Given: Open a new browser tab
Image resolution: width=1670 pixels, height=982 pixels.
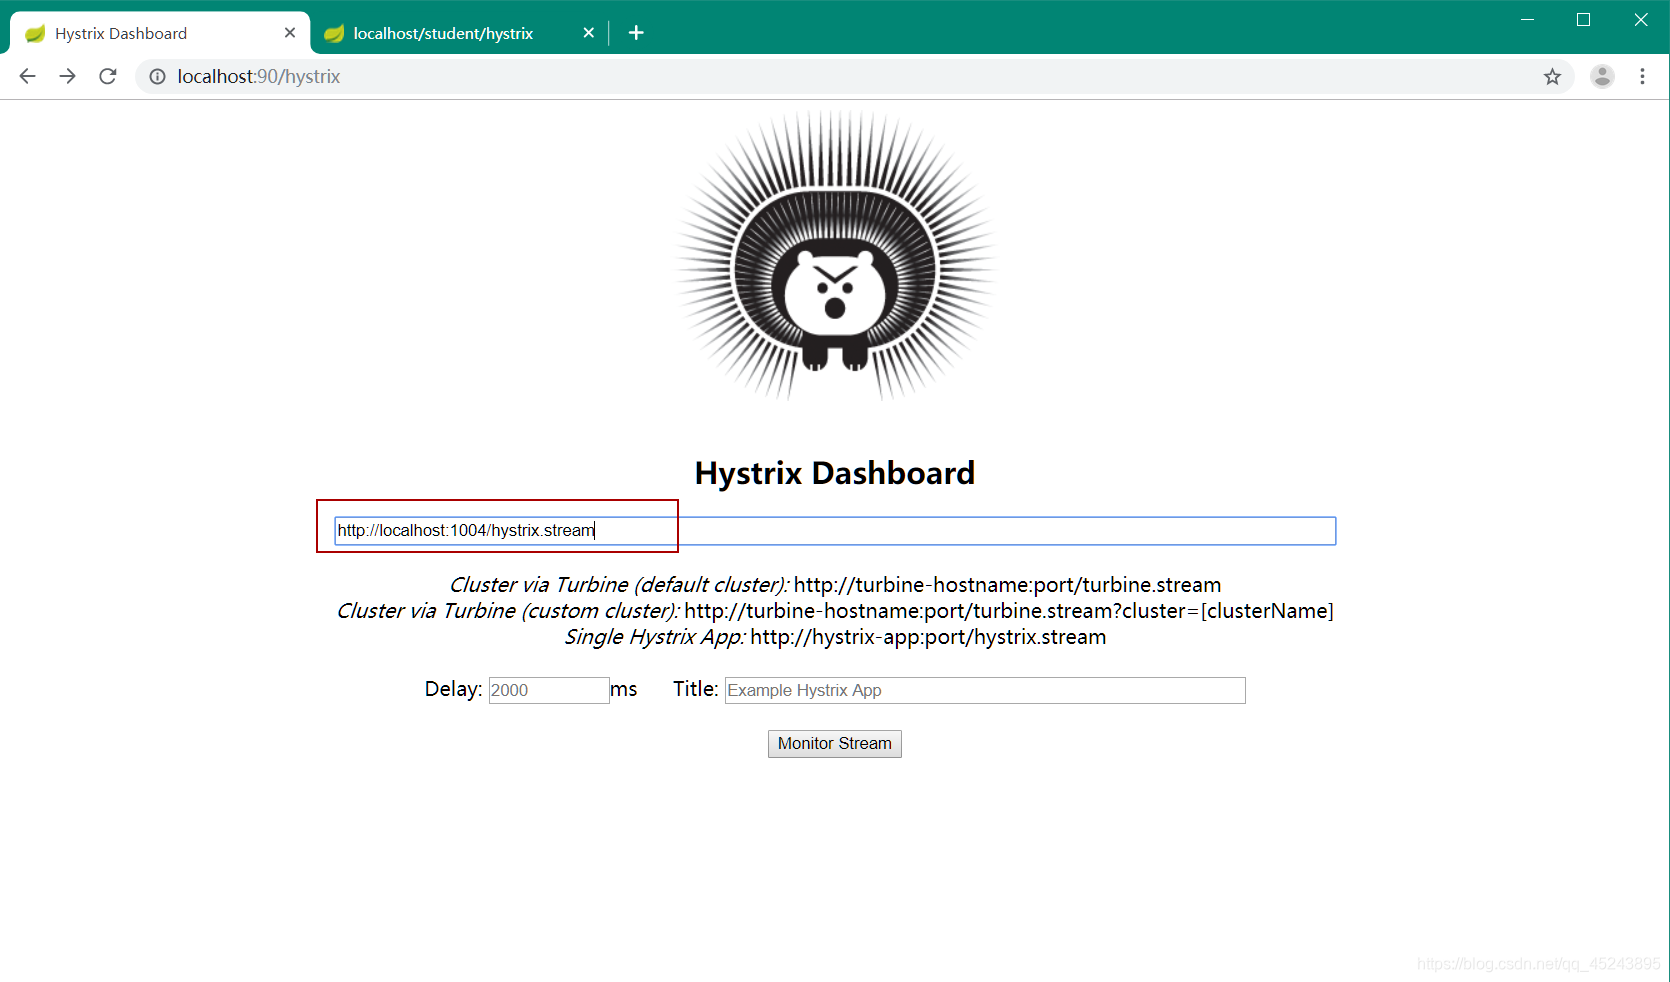Looking at the screenshot, I should coord(636,33).
